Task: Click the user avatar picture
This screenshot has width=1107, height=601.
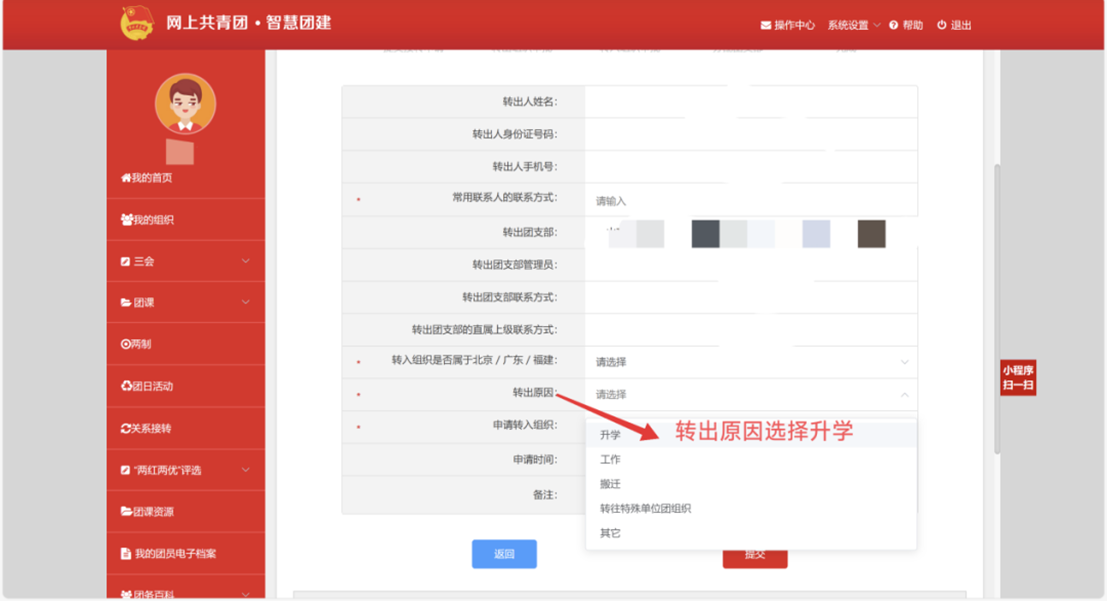Action: point(185,104)
